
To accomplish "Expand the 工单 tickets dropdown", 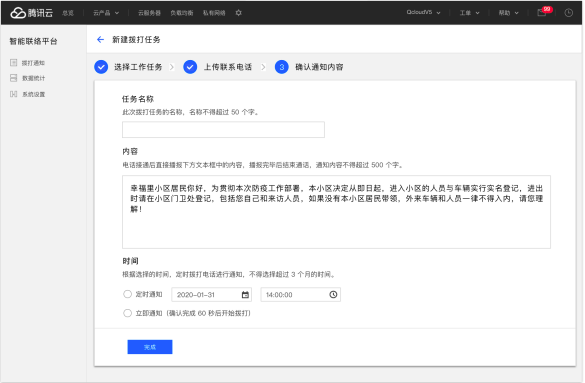I will pyautogui.click(x=469, y=13).
